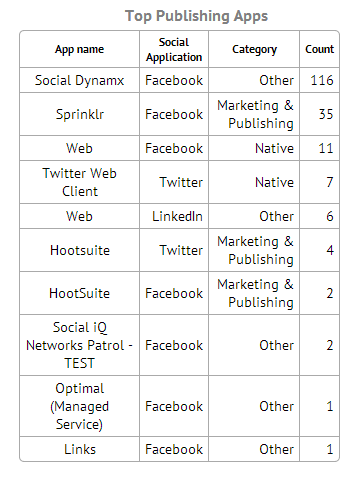Screen dimensions: 360x479
Task: Click the HootSuite Facebook row name
Action: coord(79,293)
